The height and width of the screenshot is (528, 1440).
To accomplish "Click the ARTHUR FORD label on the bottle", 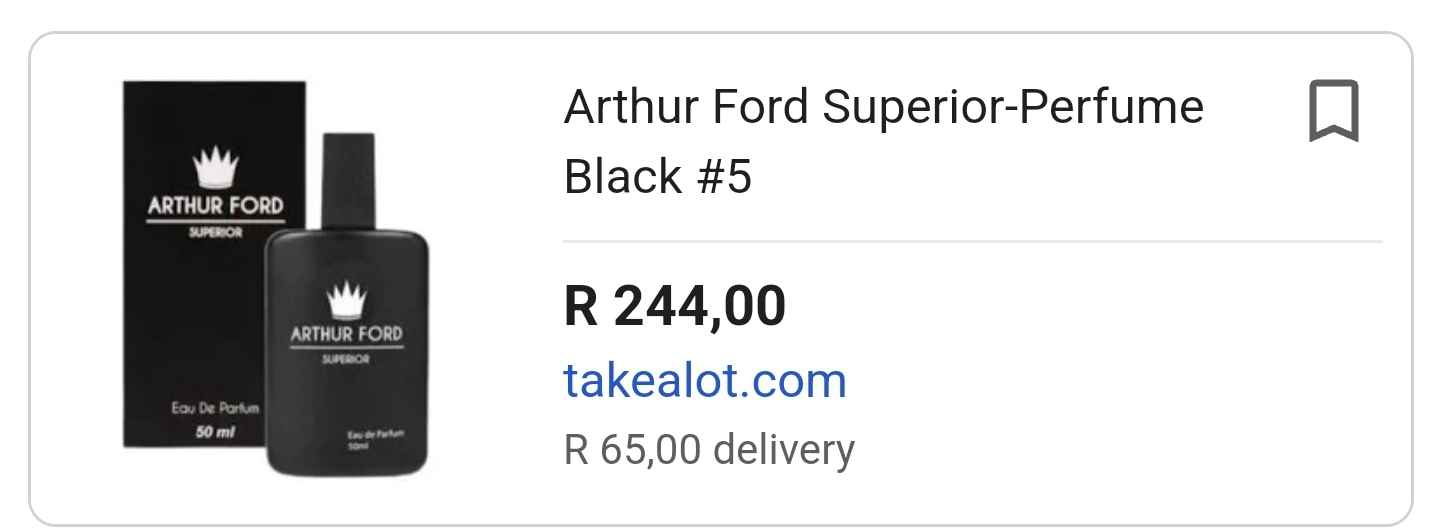I will [346, 334].
